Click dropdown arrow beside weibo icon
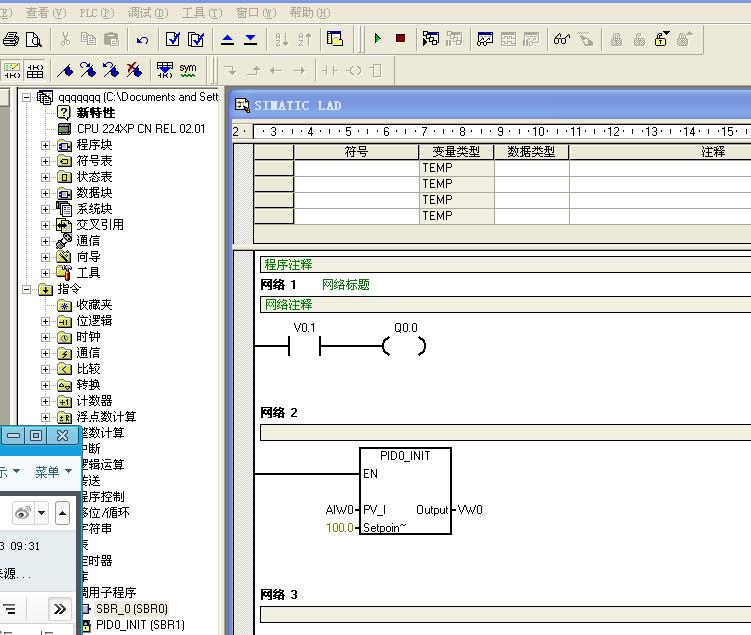This screenshot has width=751, height=635. click(42, 513)
